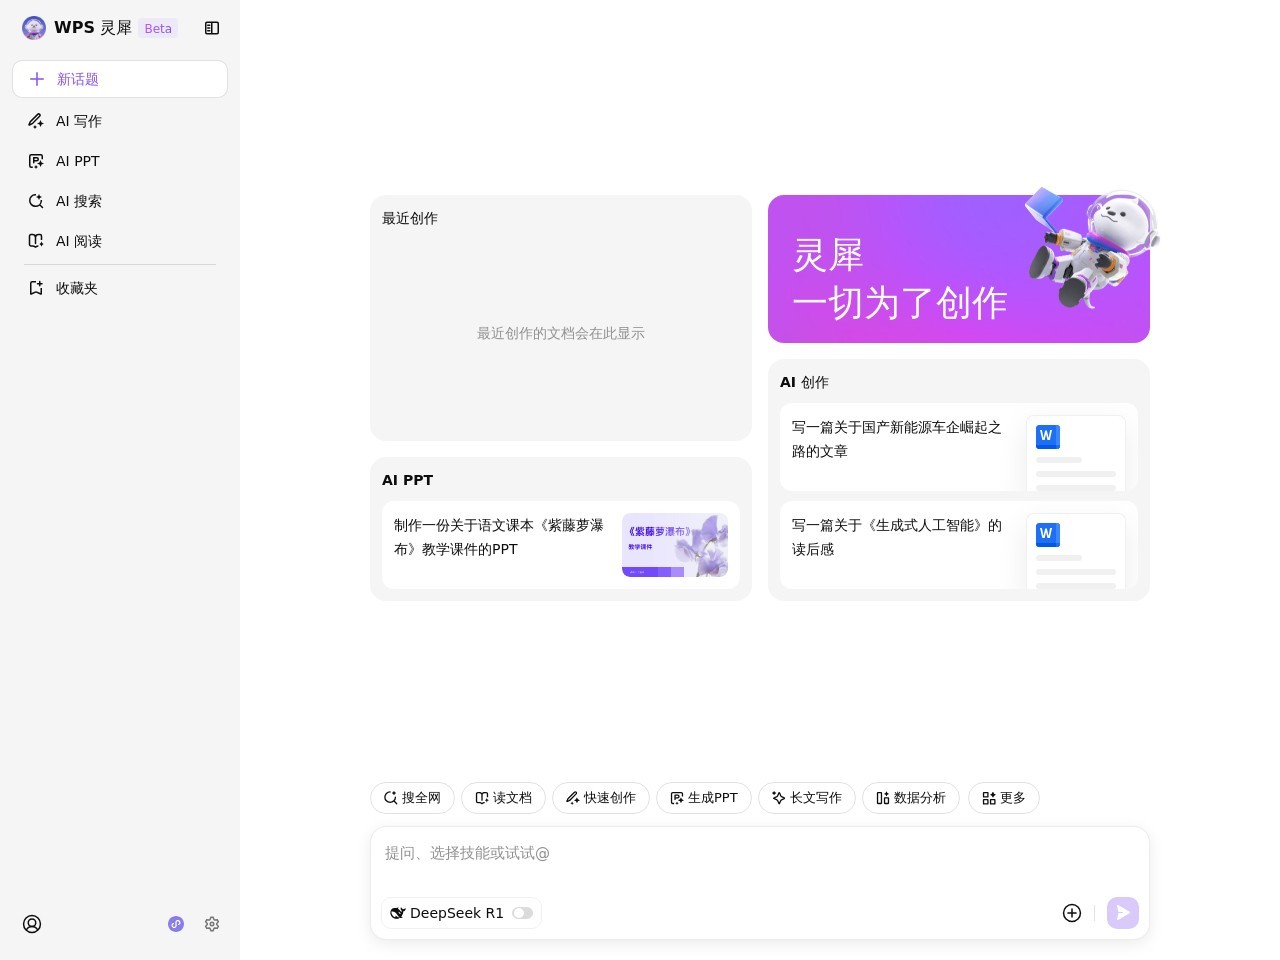Choose the 数据分析 skill chip
The width and height of the screenshot is (1280, 960).
[x=911, y=798]
